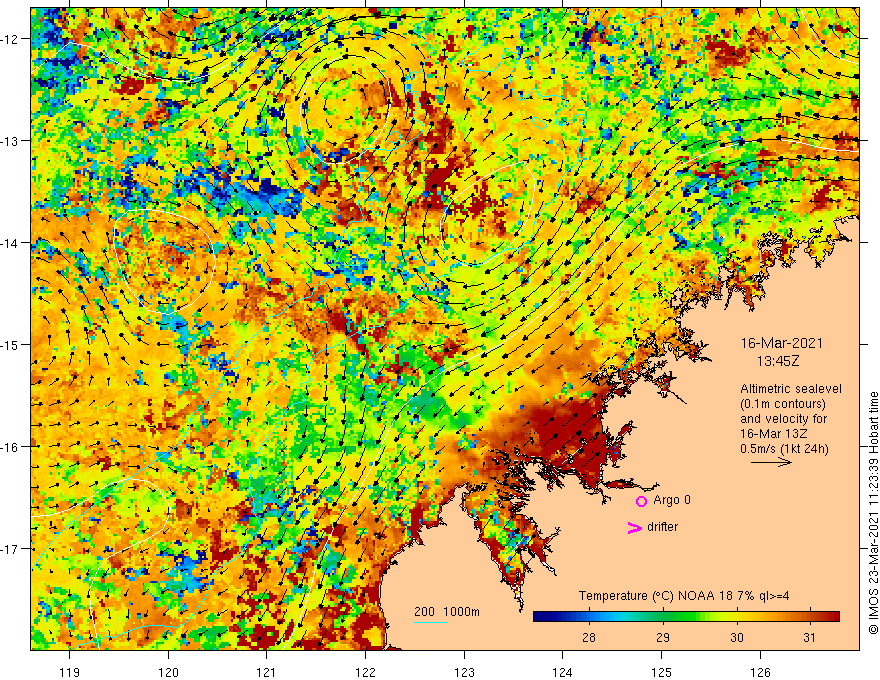Click the temperature color bar legend

pos(686,617)
